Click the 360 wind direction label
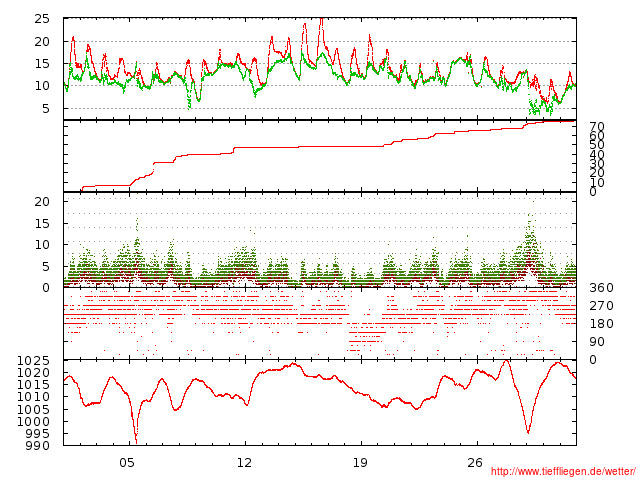 tap(601, 288)
